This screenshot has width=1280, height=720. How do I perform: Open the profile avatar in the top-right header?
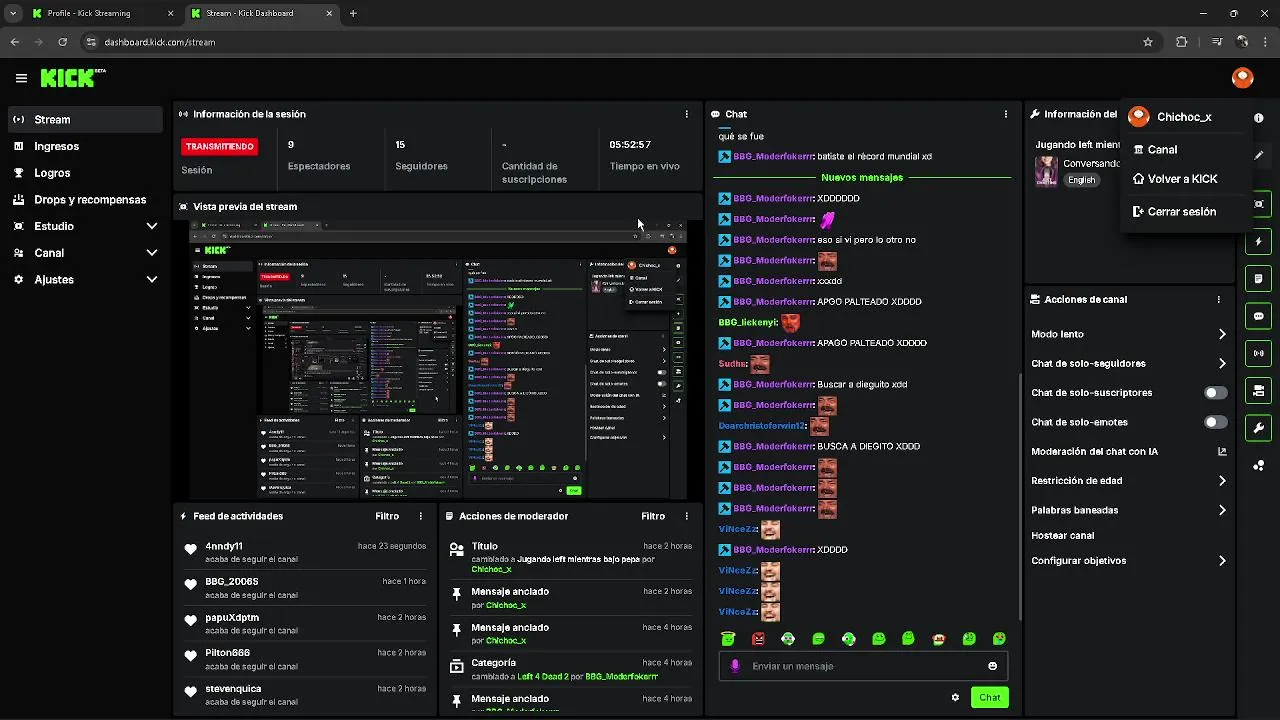point(1242,78)
